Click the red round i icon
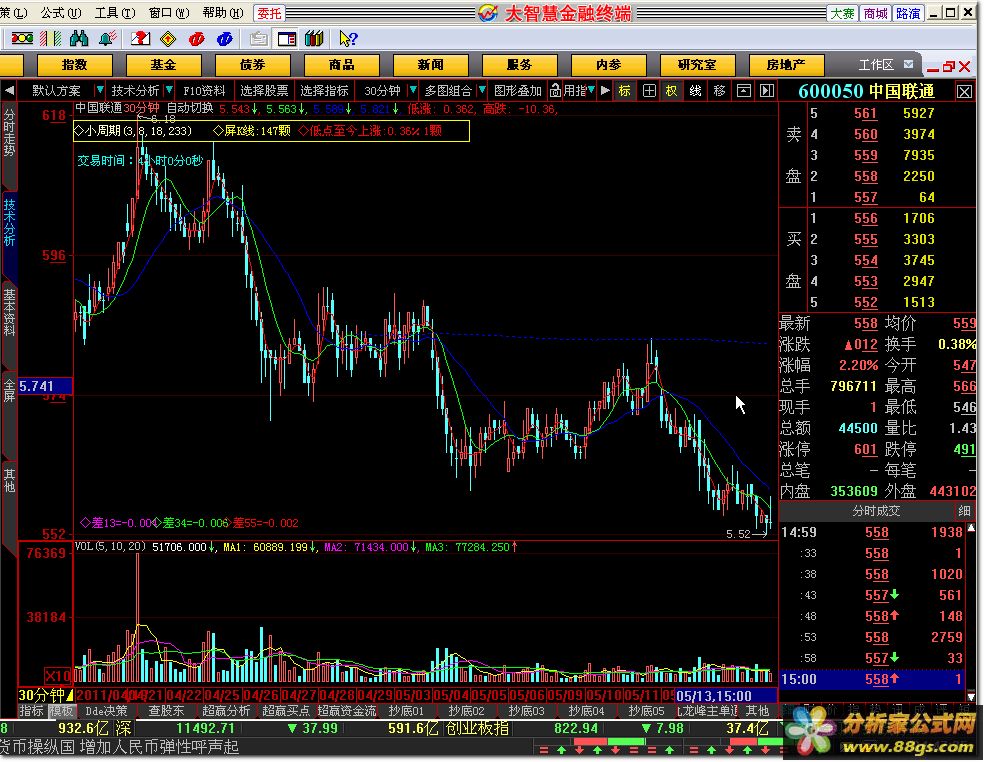Viewport: 985px width, 762px height. pos(196,39)
